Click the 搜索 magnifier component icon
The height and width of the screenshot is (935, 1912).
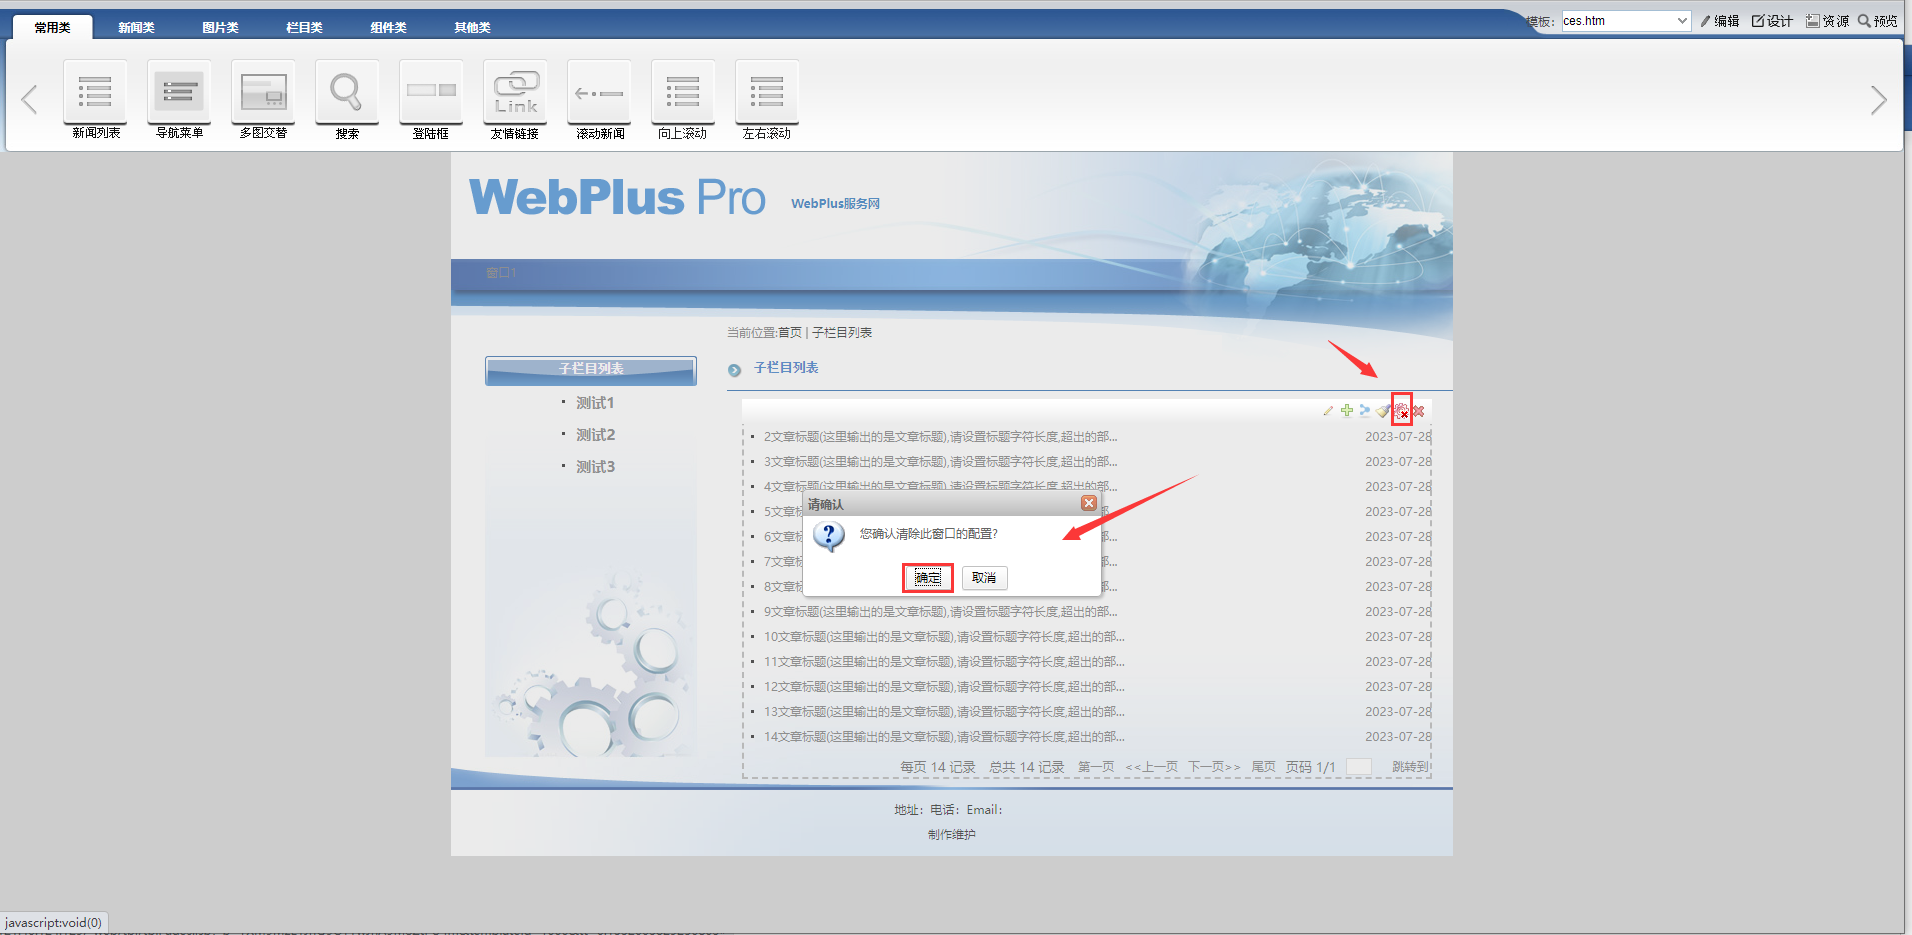point(347,92)
